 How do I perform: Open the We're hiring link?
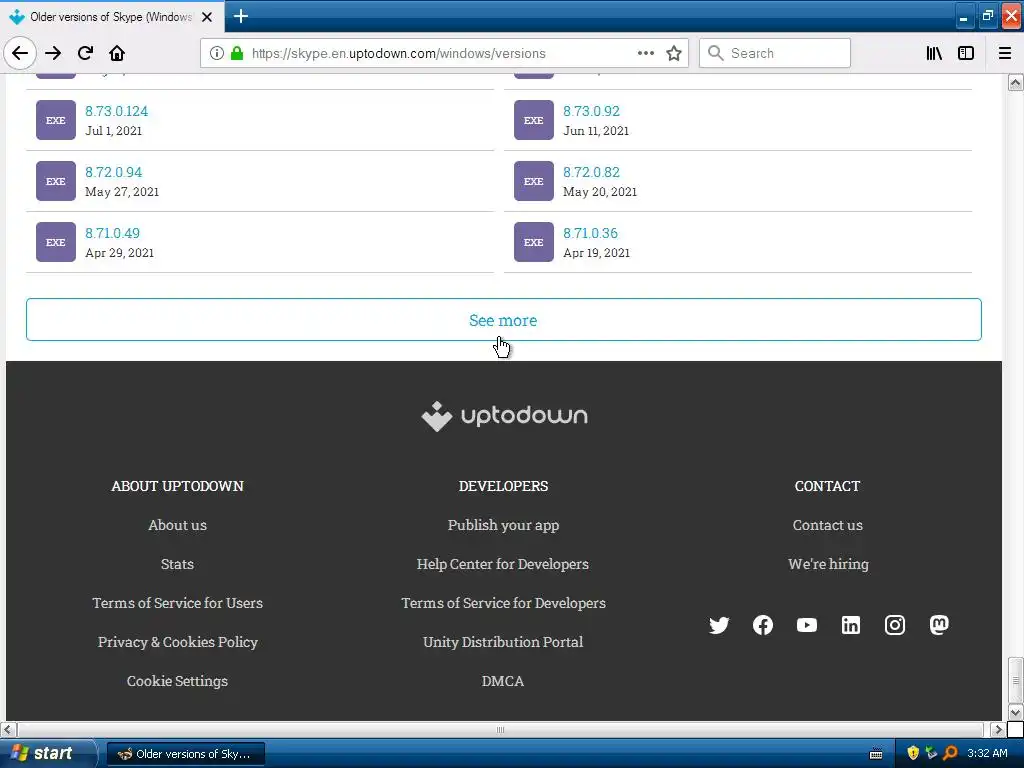[x=828, y=564]
